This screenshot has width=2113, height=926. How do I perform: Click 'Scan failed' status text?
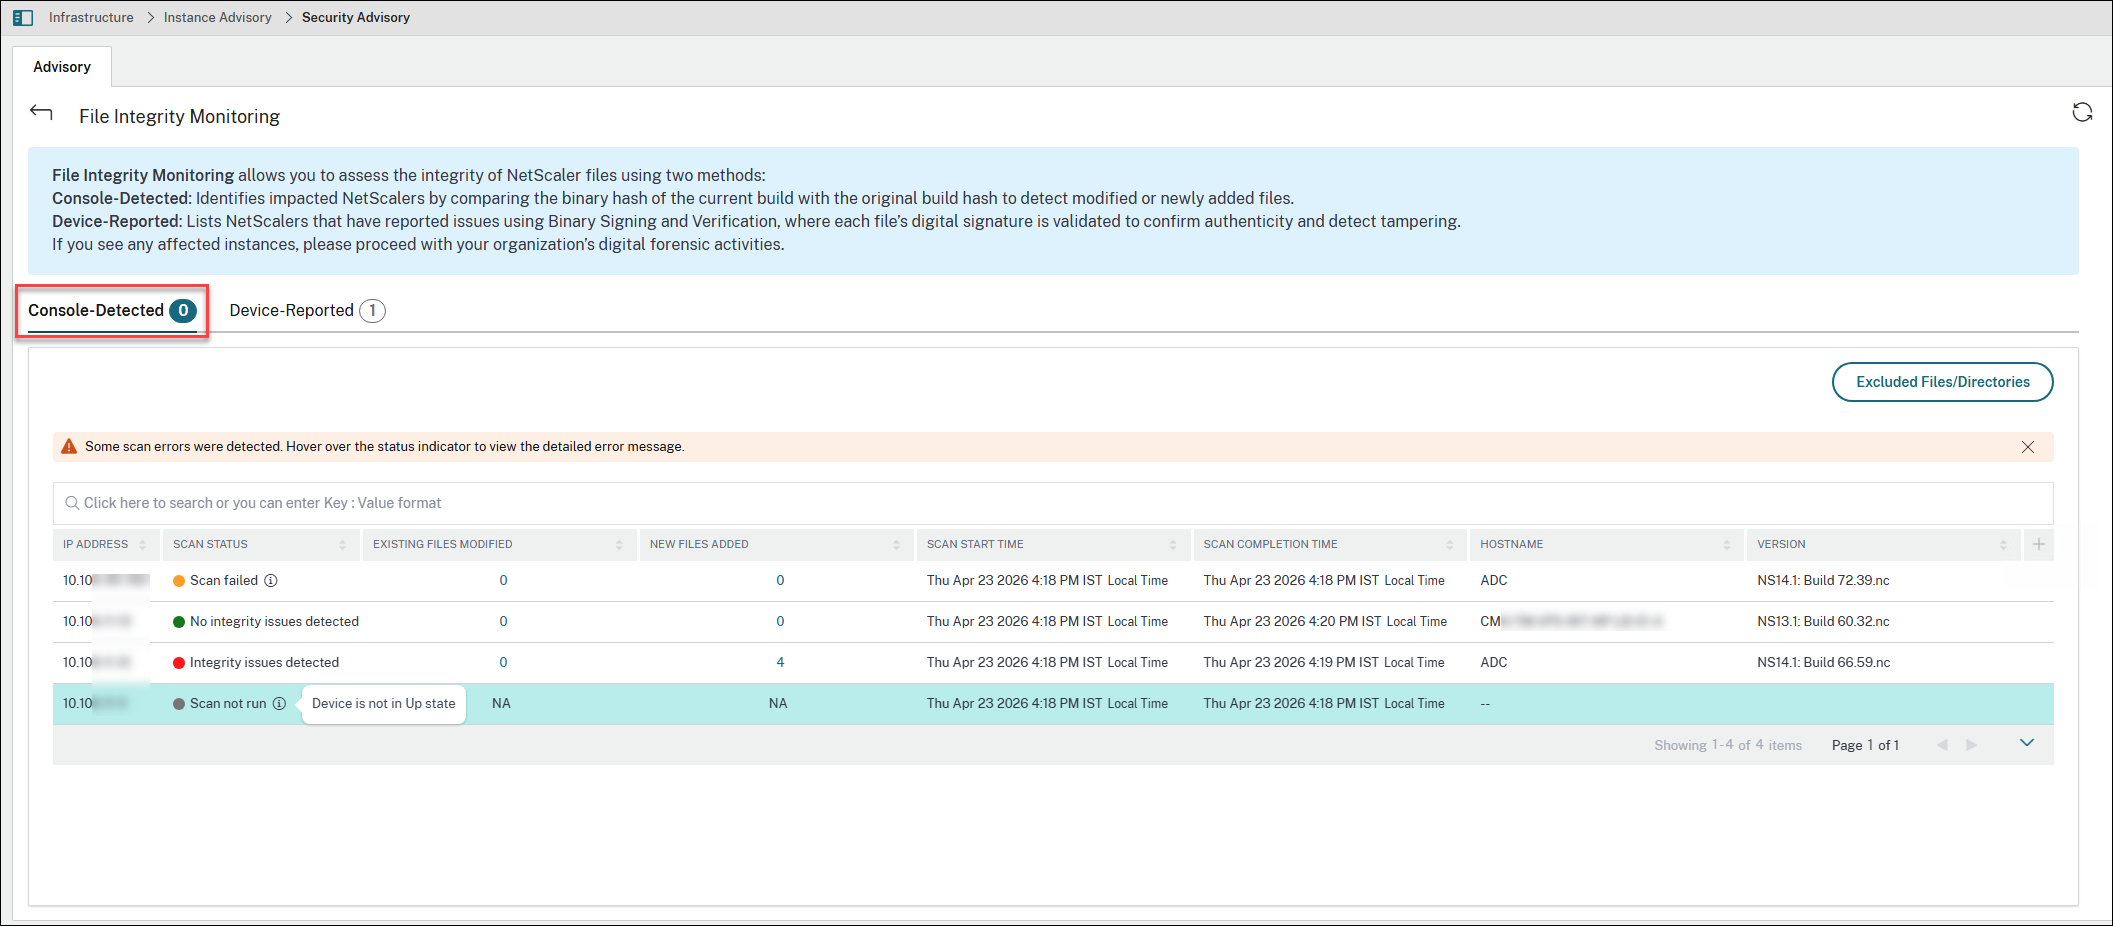pyautogui.click(x=224, y=580)
